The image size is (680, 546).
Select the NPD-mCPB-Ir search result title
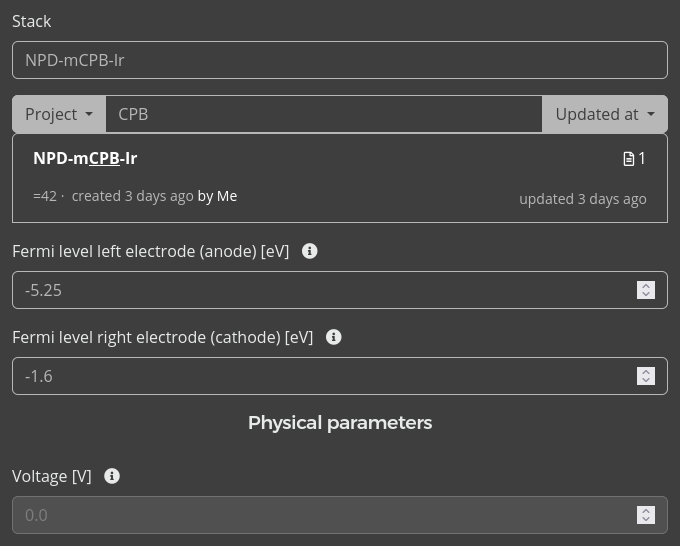click(x=85, y=158)
